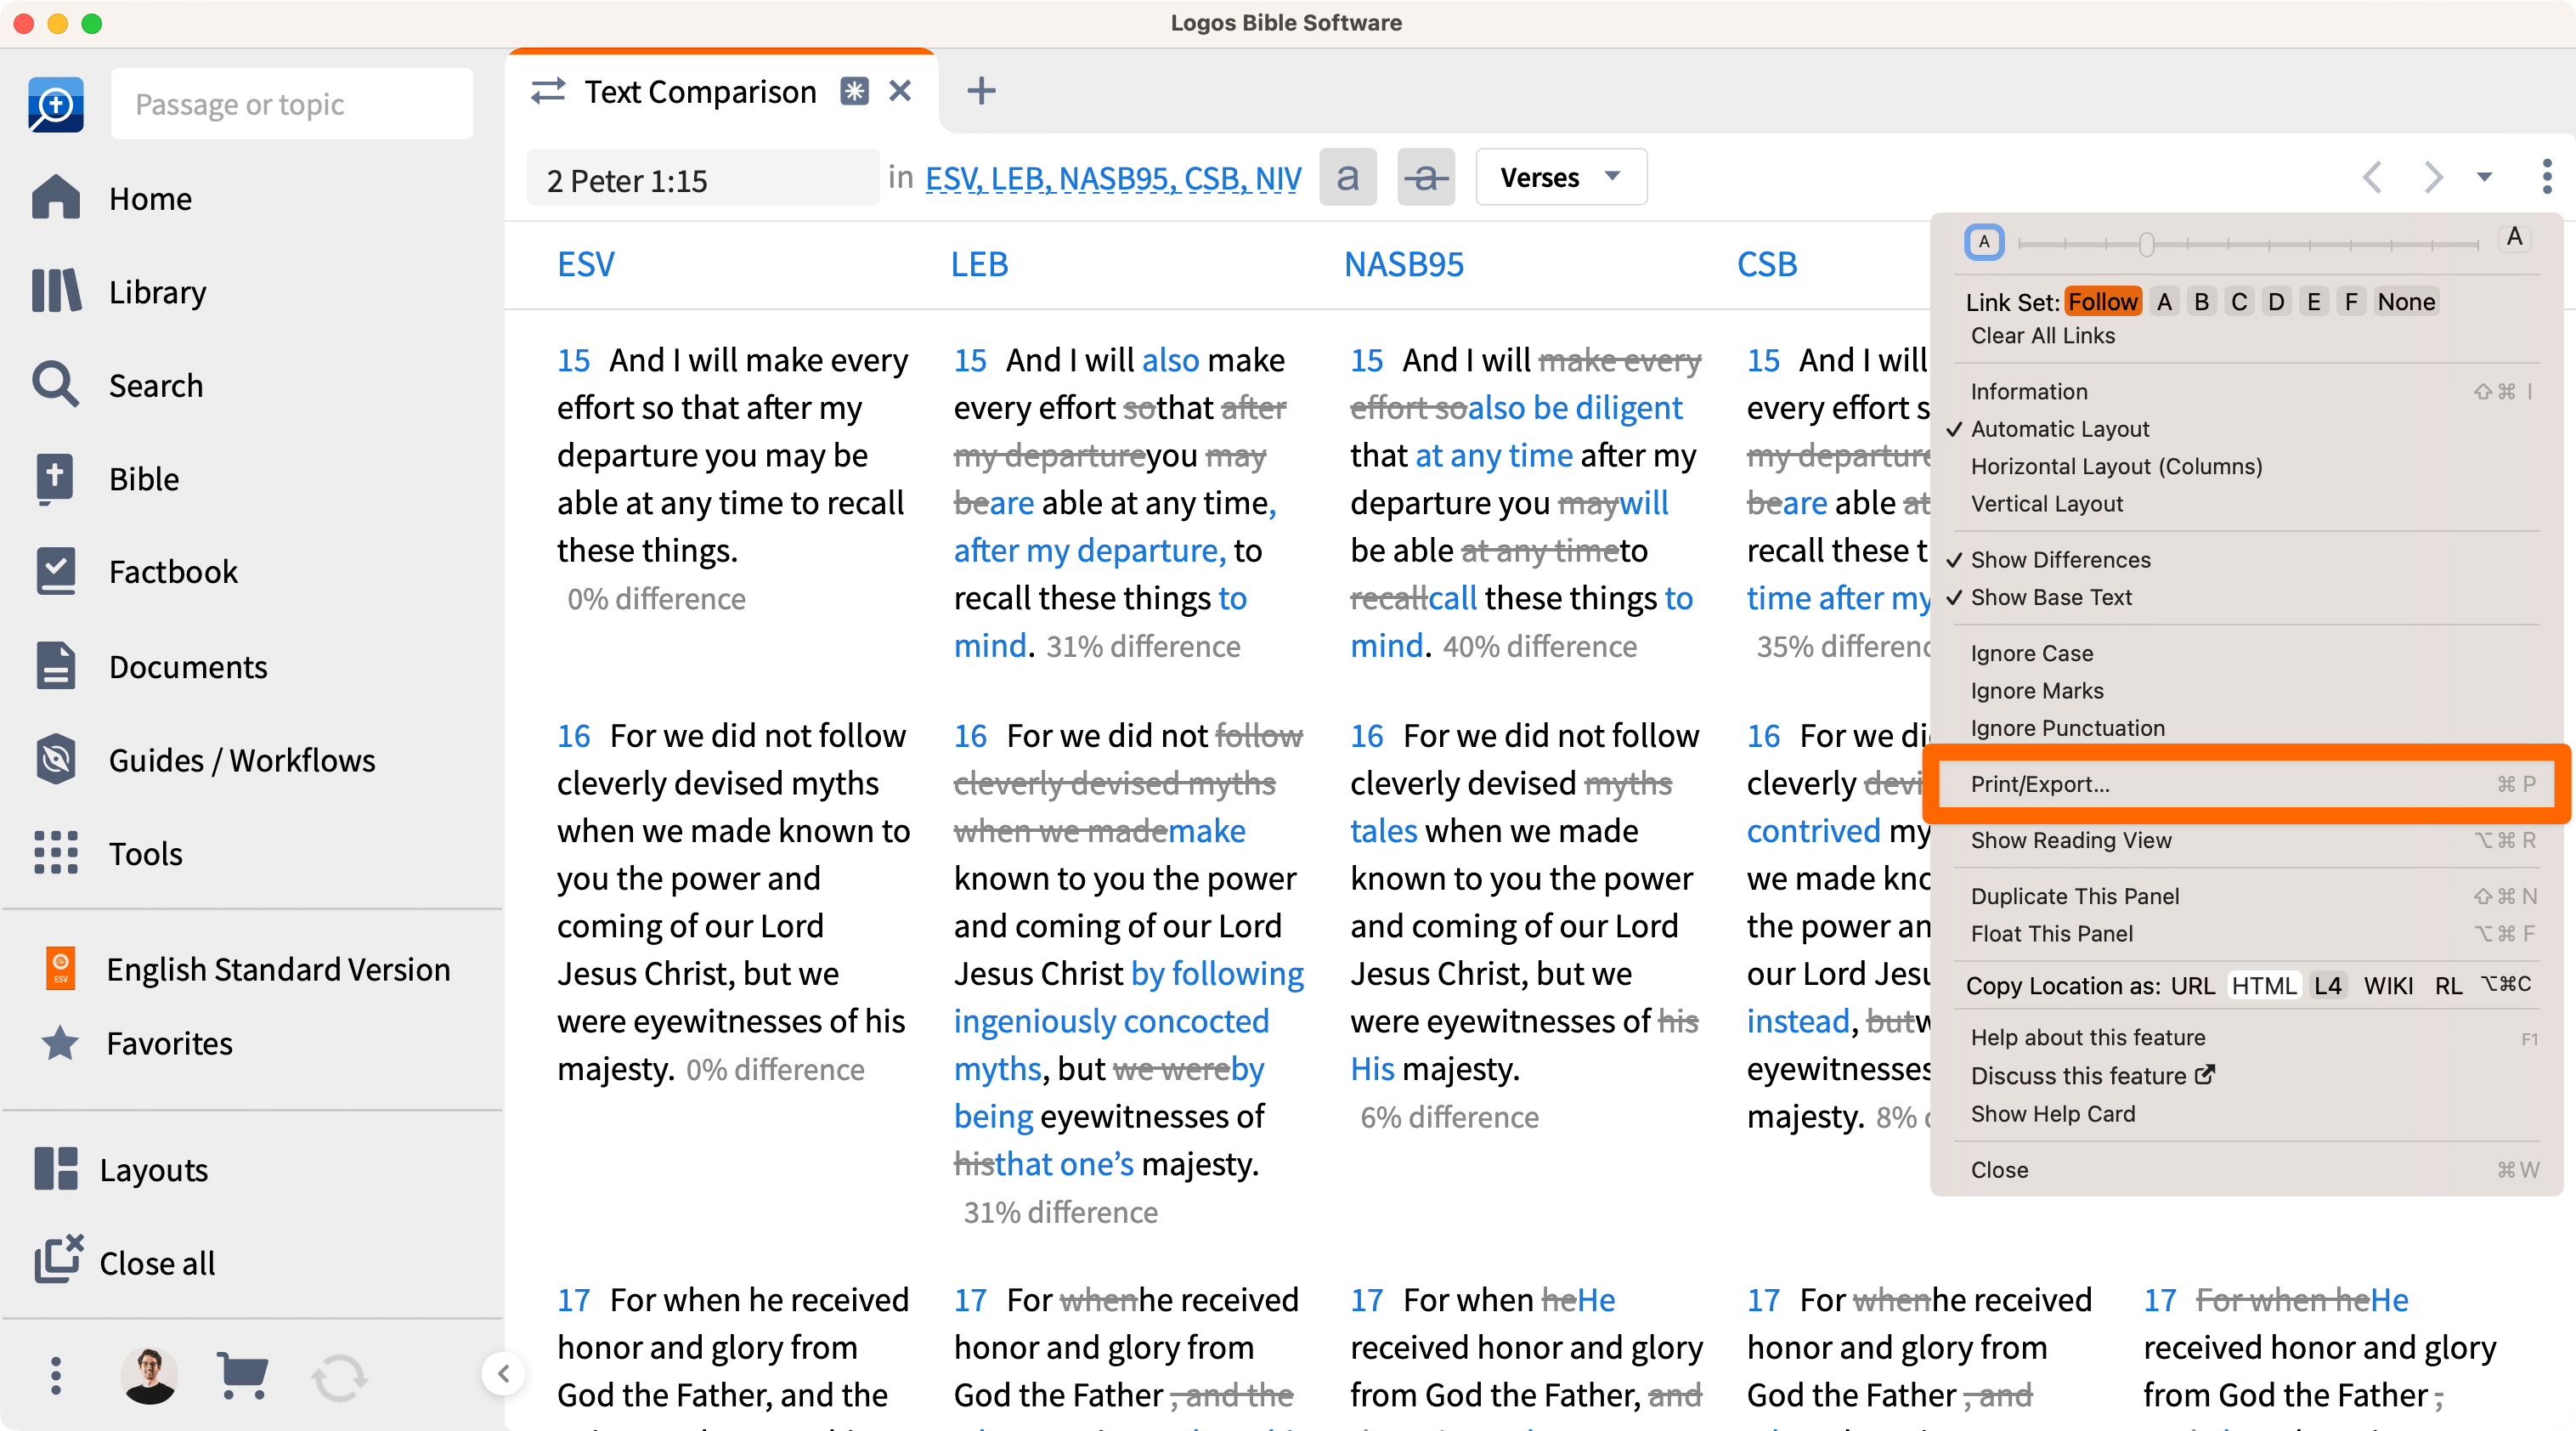Copy location as URL
The width and height of the screenshot is (2576, 1431).
tap(2192, 985)
